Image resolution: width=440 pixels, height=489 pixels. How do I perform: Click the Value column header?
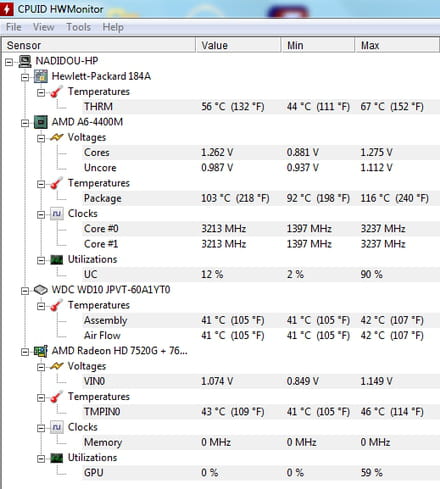(238, 45)
